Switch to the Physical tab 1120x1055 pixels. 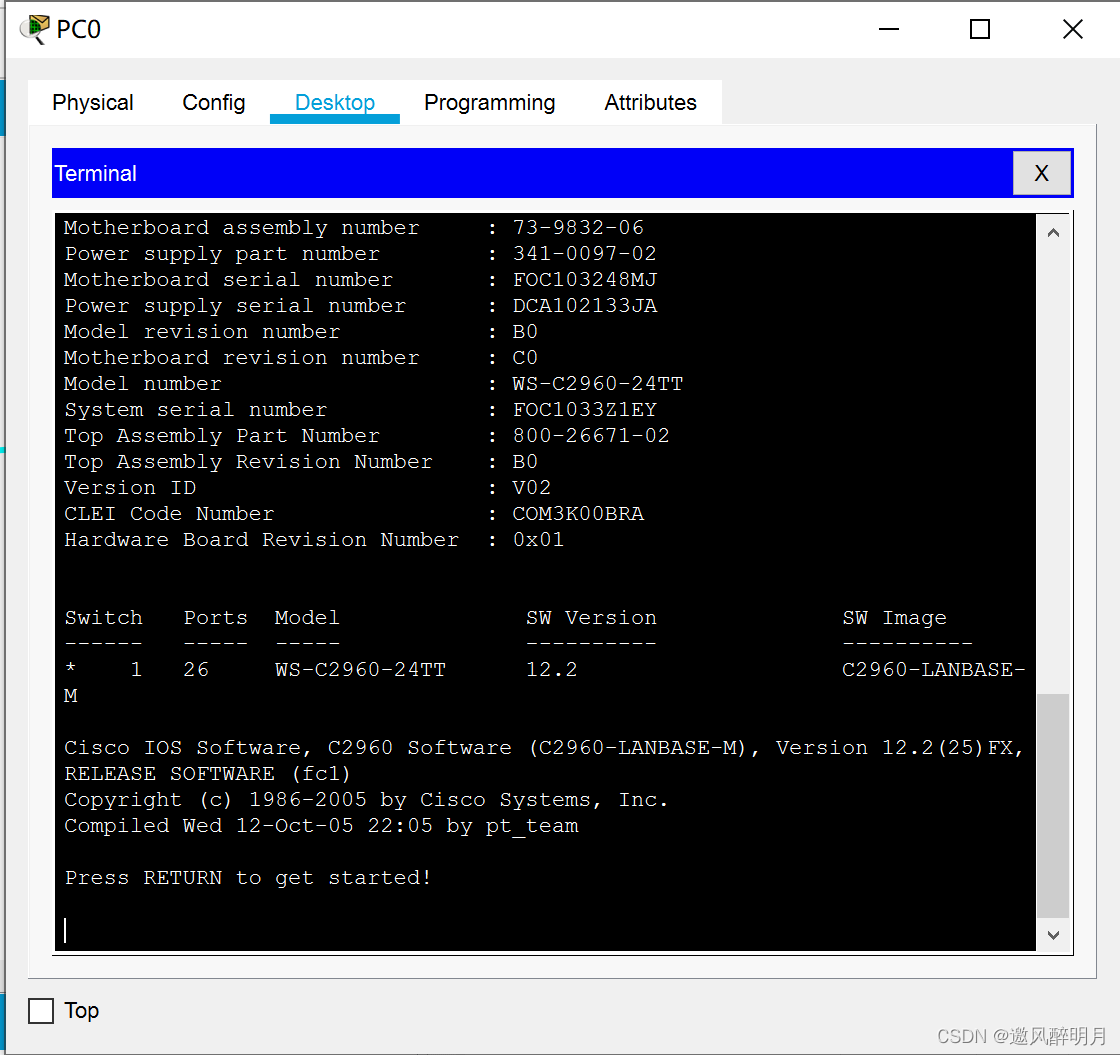[93, 102]
